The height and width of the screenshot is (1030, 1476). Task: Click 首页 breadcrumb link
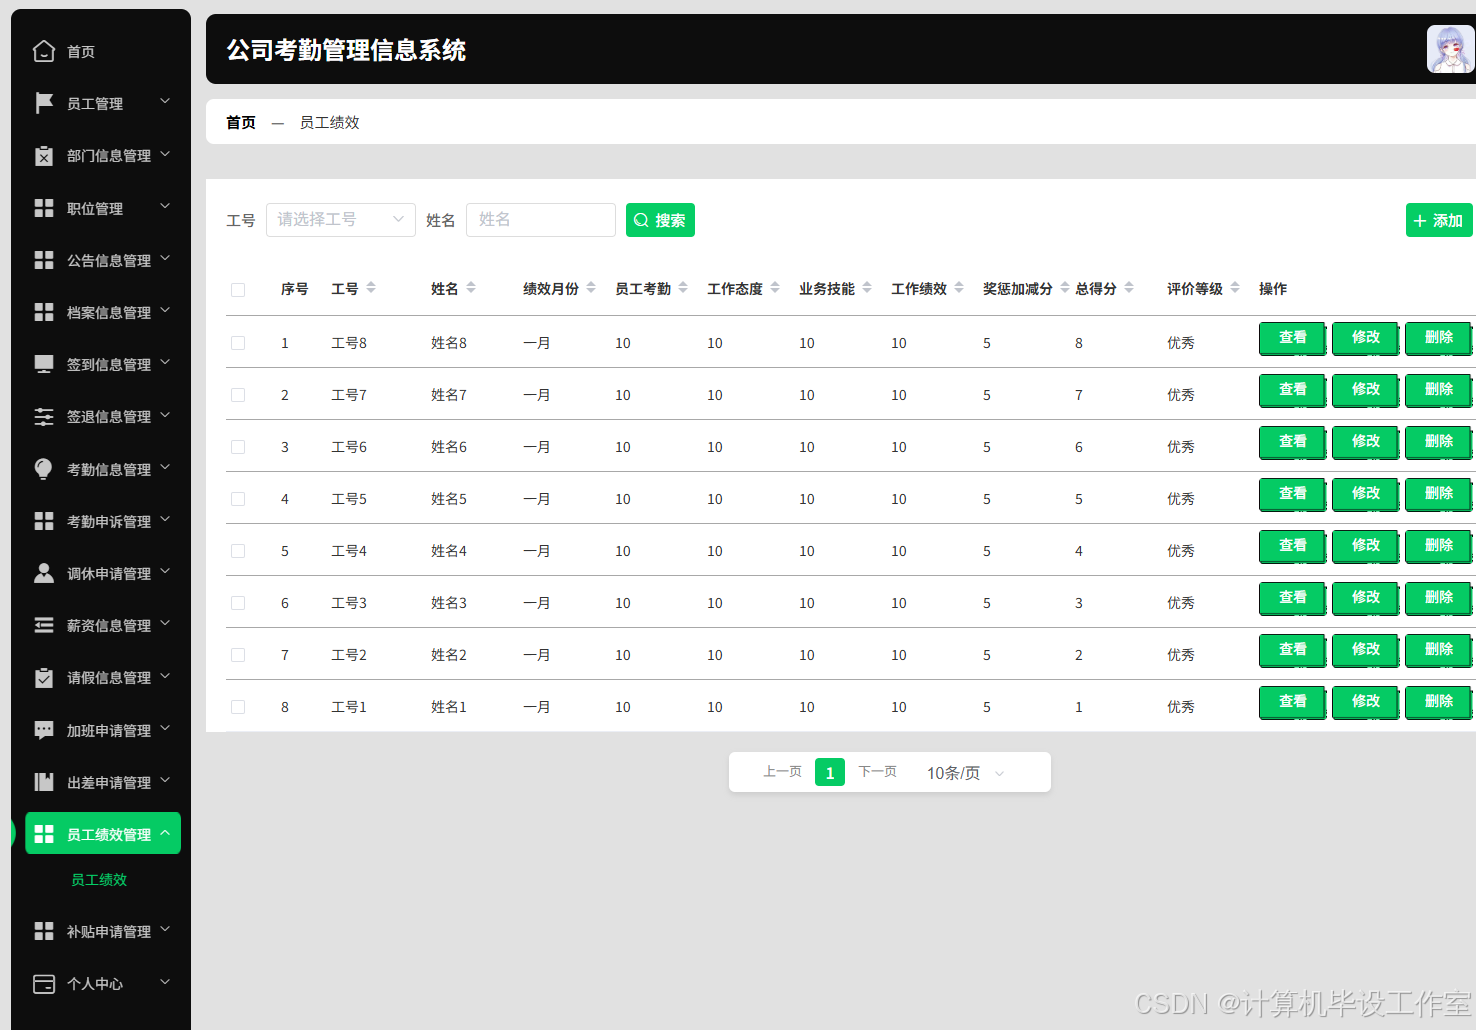click(x=241, y=122)
